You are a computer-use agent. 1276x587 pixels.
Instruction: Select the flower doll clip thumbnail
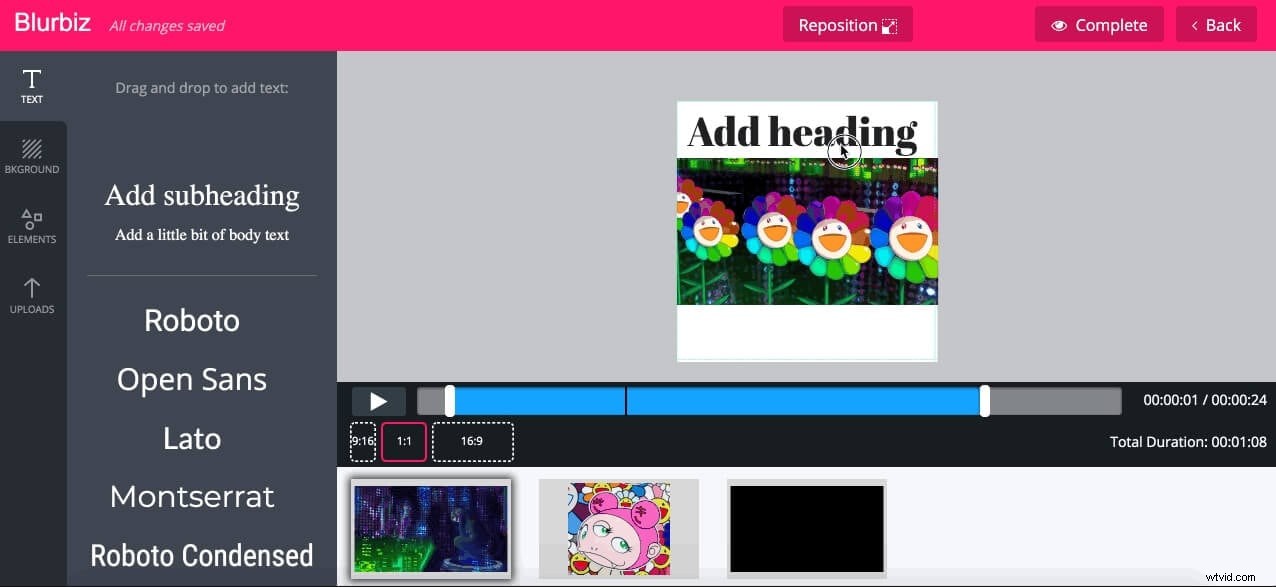point(618,527)
